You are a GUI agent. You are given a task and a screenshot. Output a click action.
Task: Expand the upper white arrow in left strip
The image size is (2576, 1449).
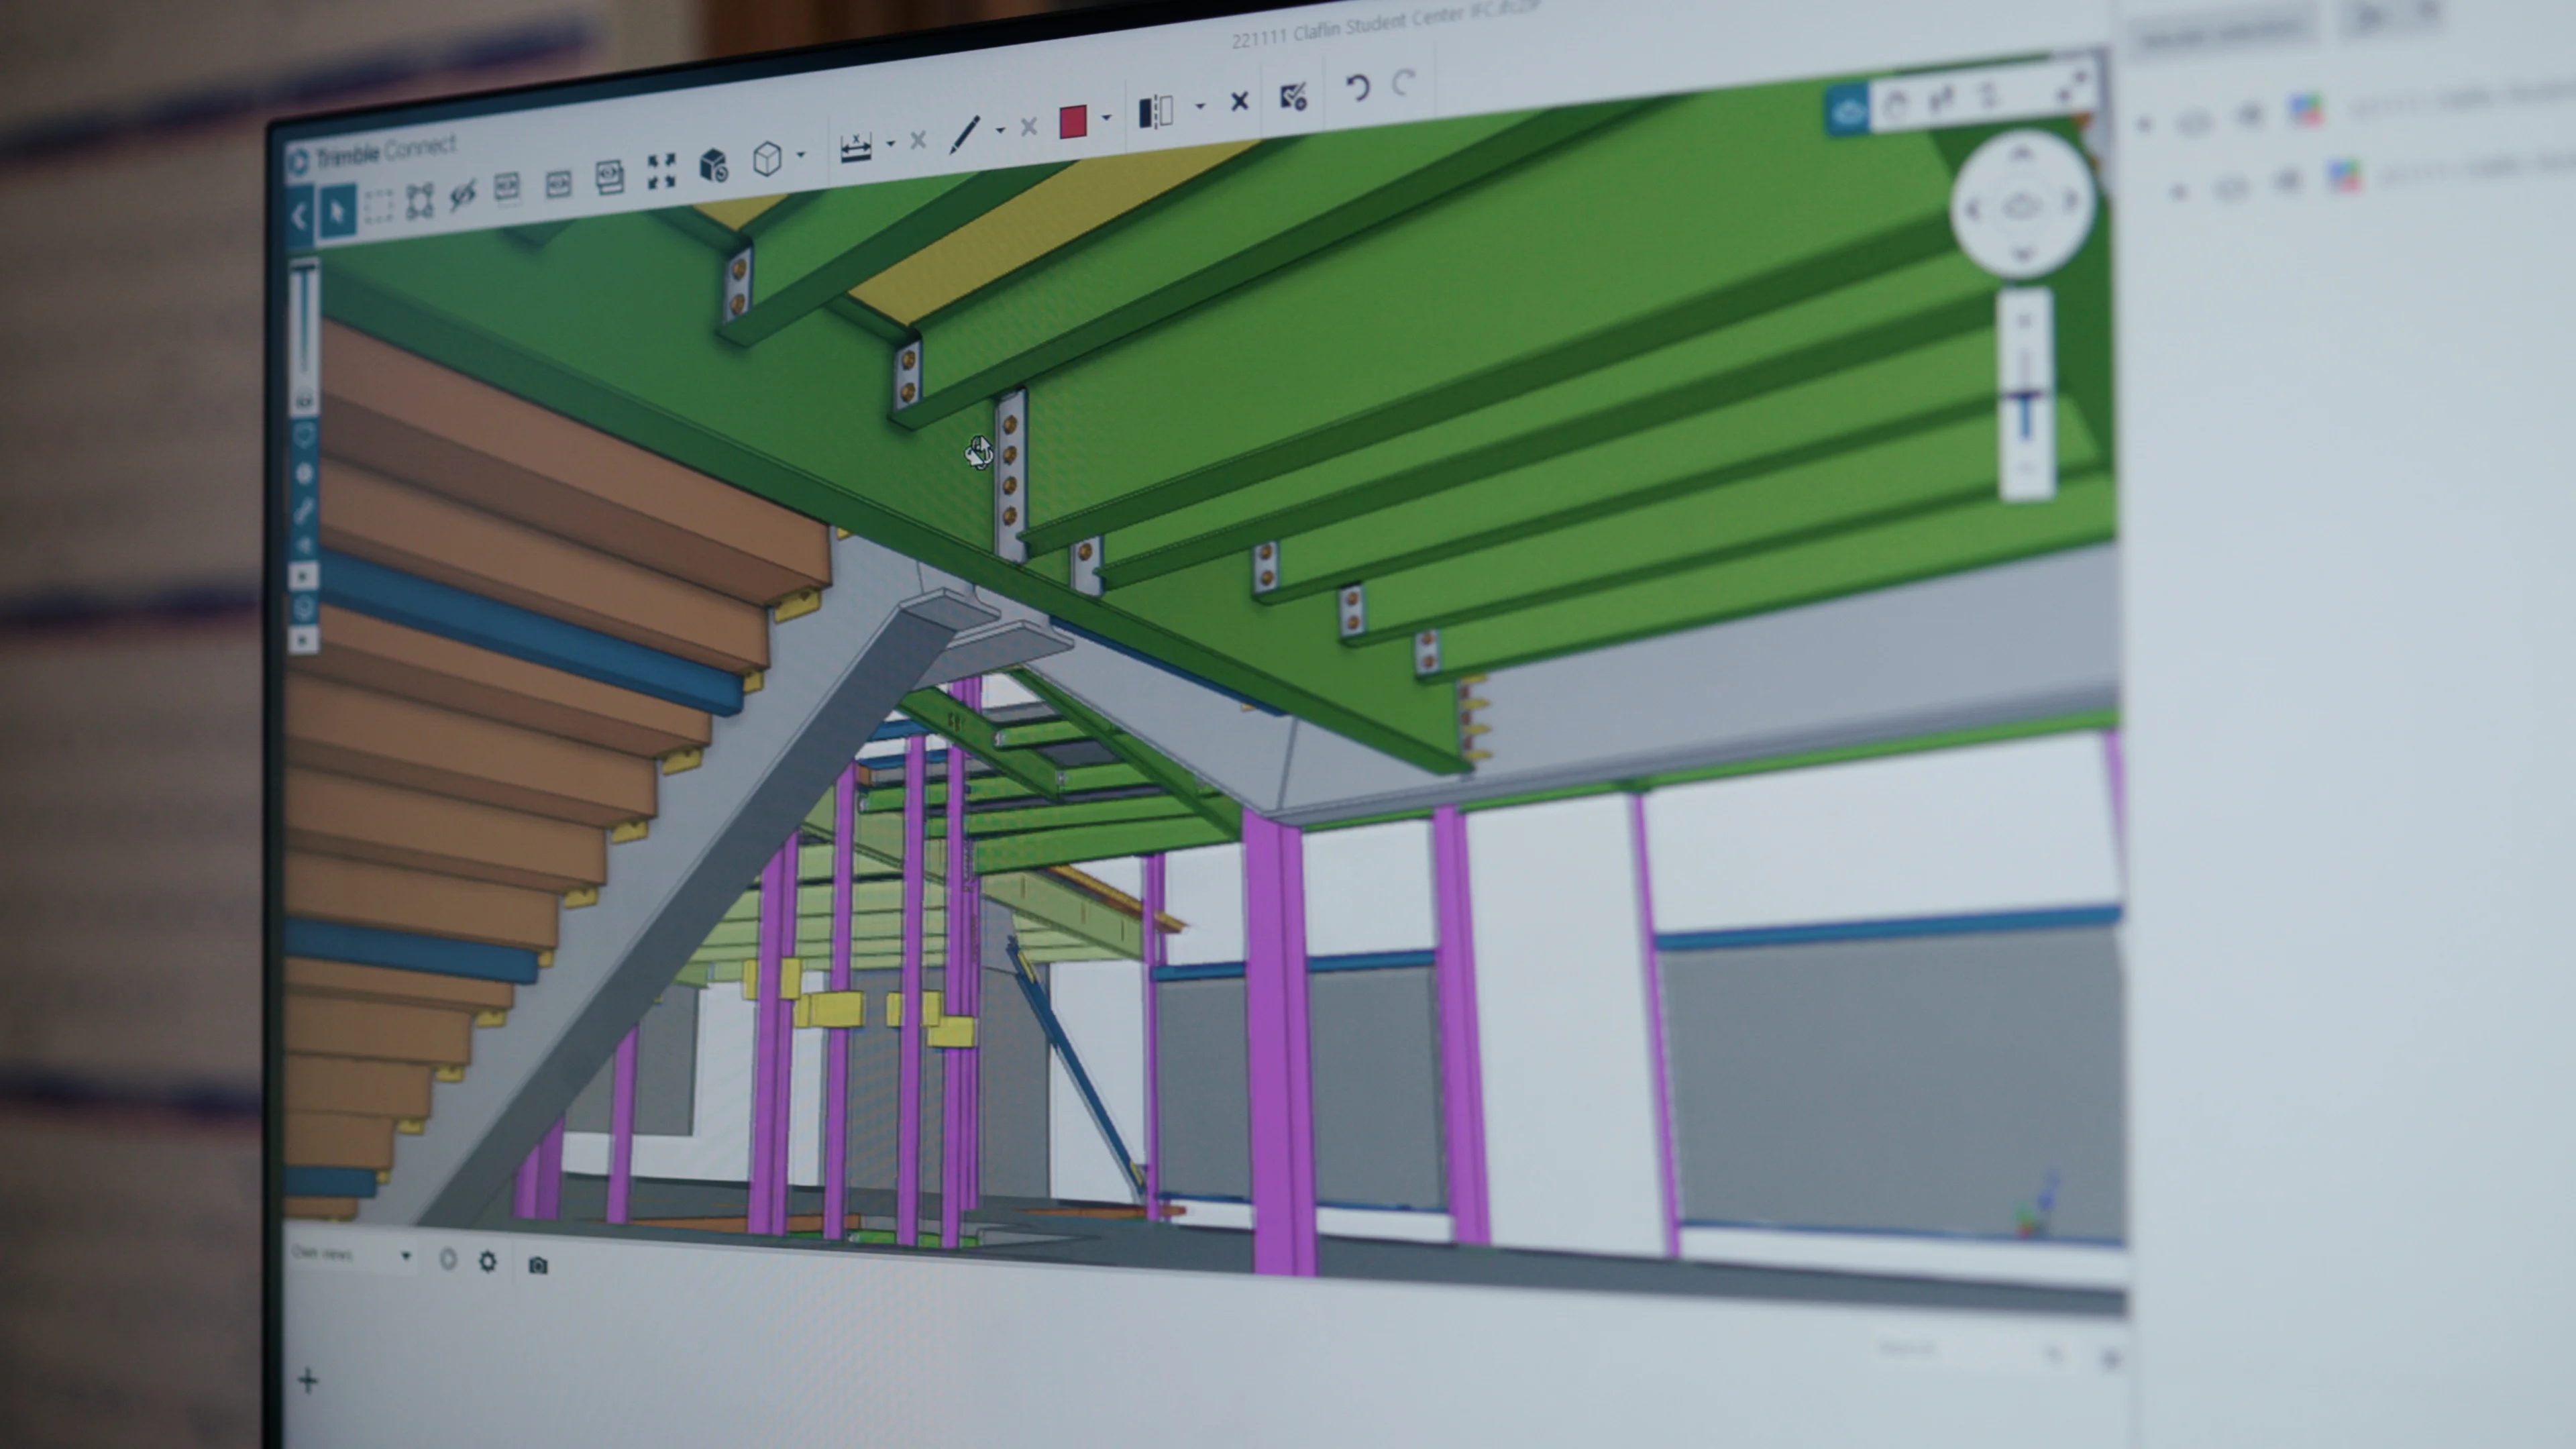pyautogui.click(x=303, y=576)
